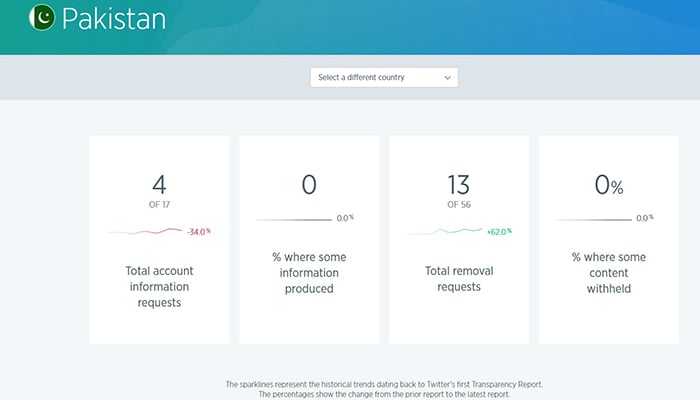Click the number '4' account requests value
The width and height of the screenshot is (700, 400).
[x=159, y=184]
